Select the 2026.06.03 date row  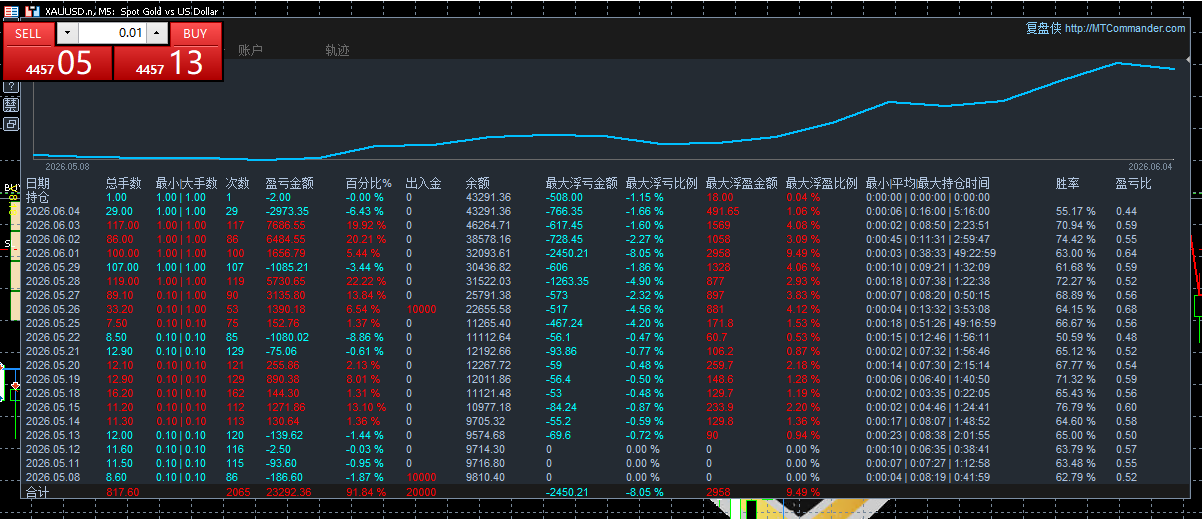[52, 225]
